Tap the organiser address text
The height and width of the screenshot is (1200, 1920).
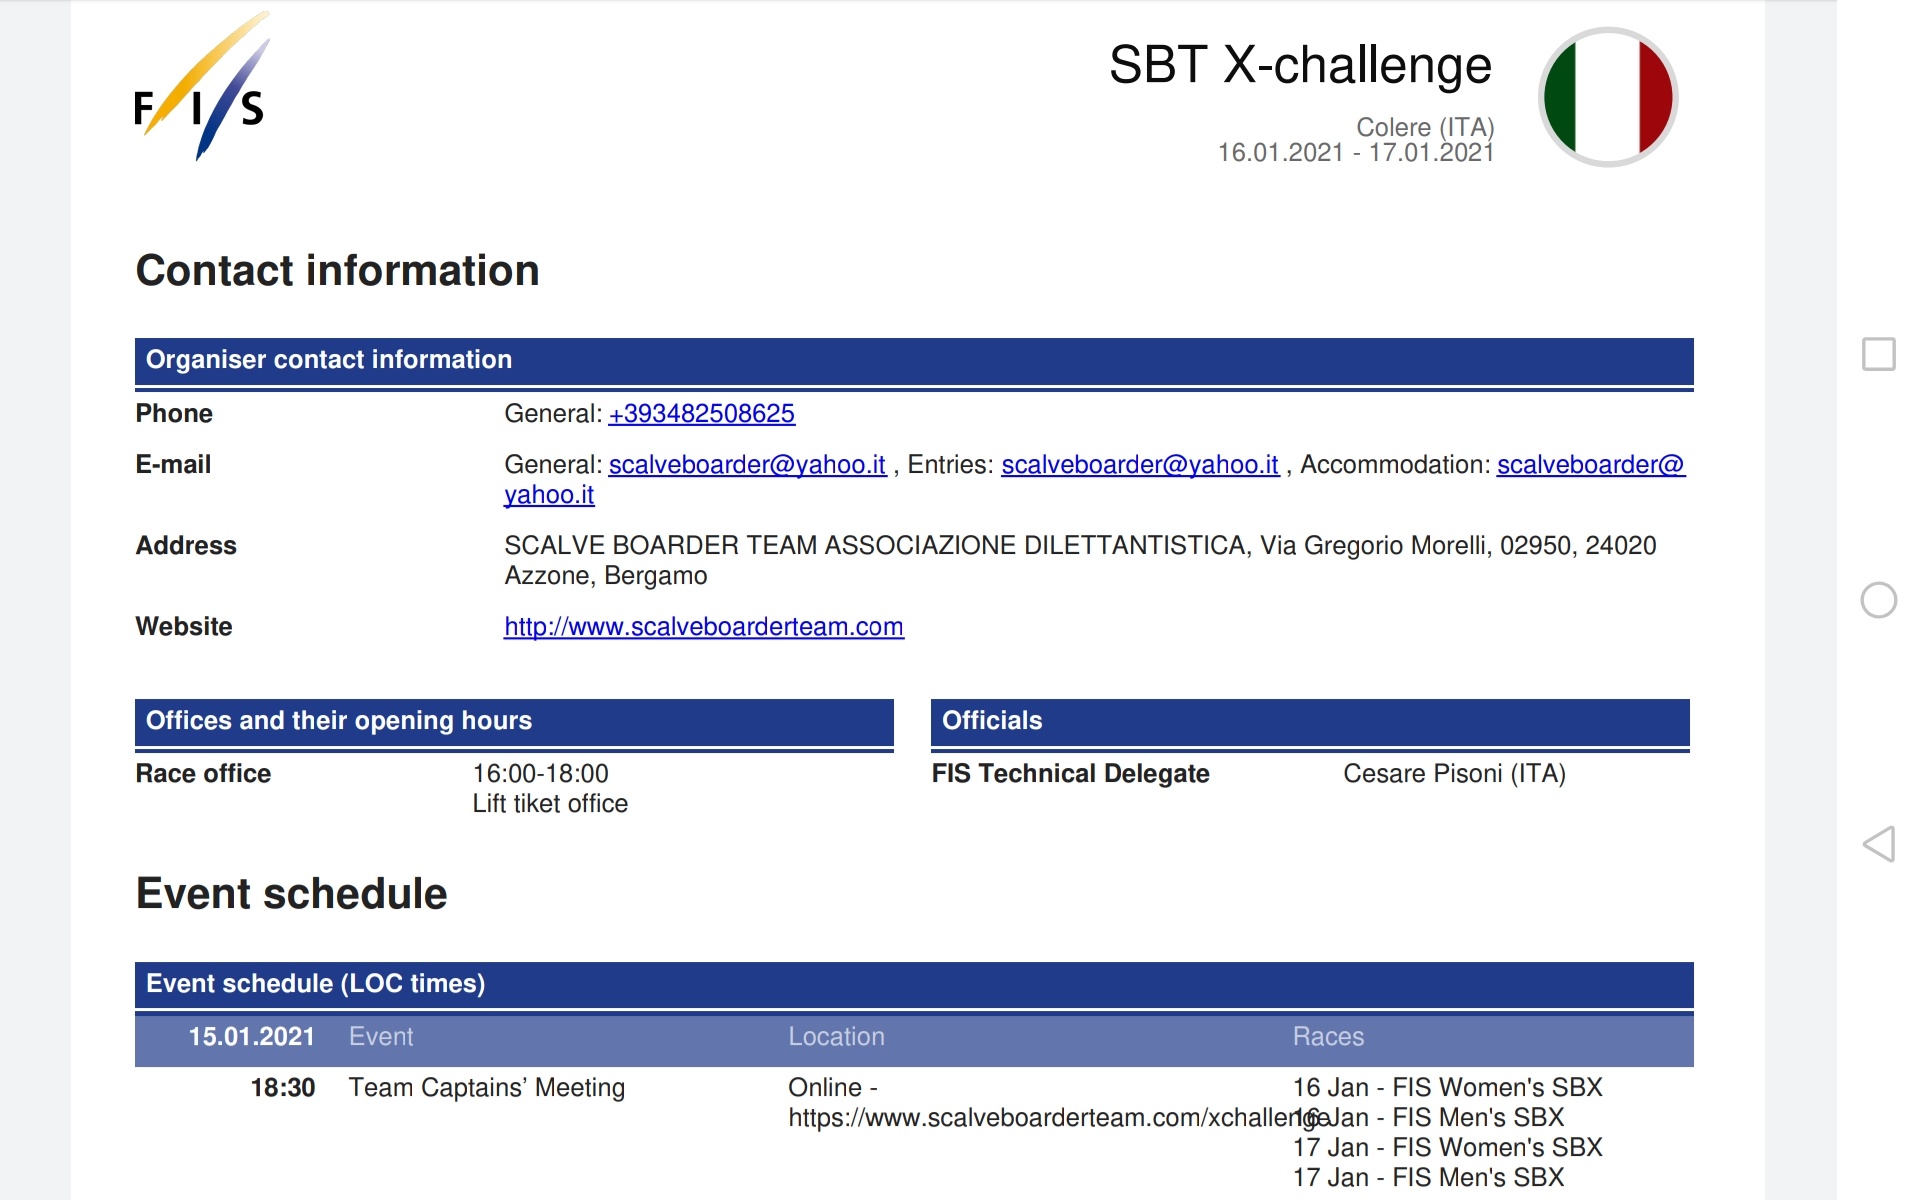click(x=1079, y=546)
